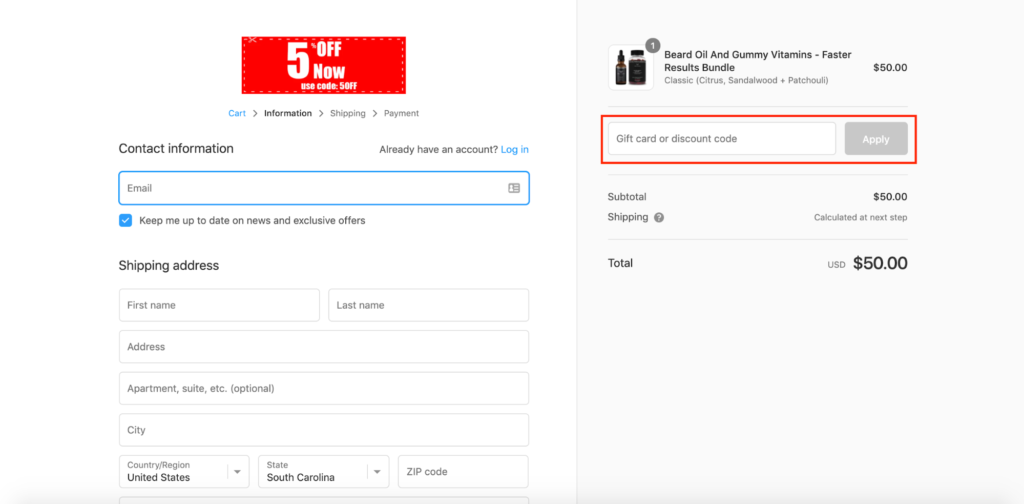Click the 5% OFF promo banner
Viewport: 1024px width, 504px height.
pyautogui.click(x=323, y=65)
